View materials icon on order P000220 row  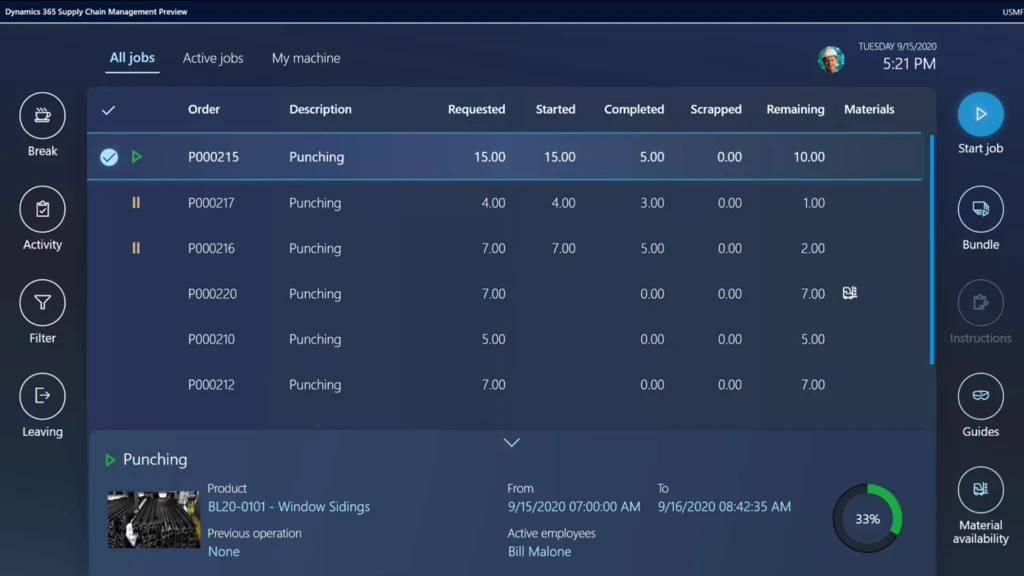(849, 293)
